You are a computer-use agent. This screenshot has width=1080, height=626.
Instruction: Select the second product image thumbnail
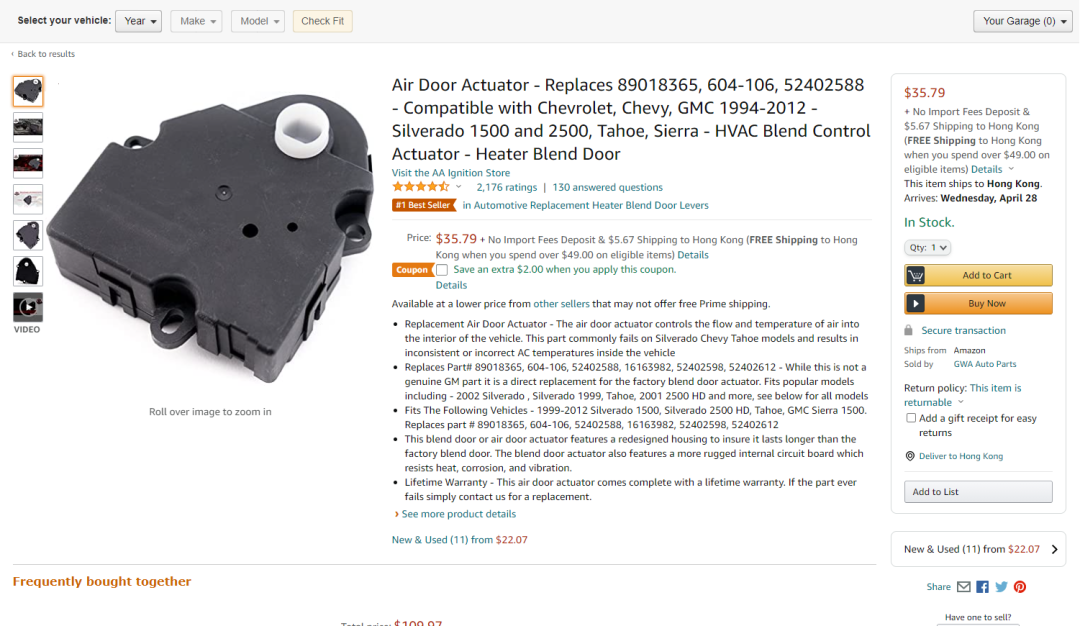(28, 127)
